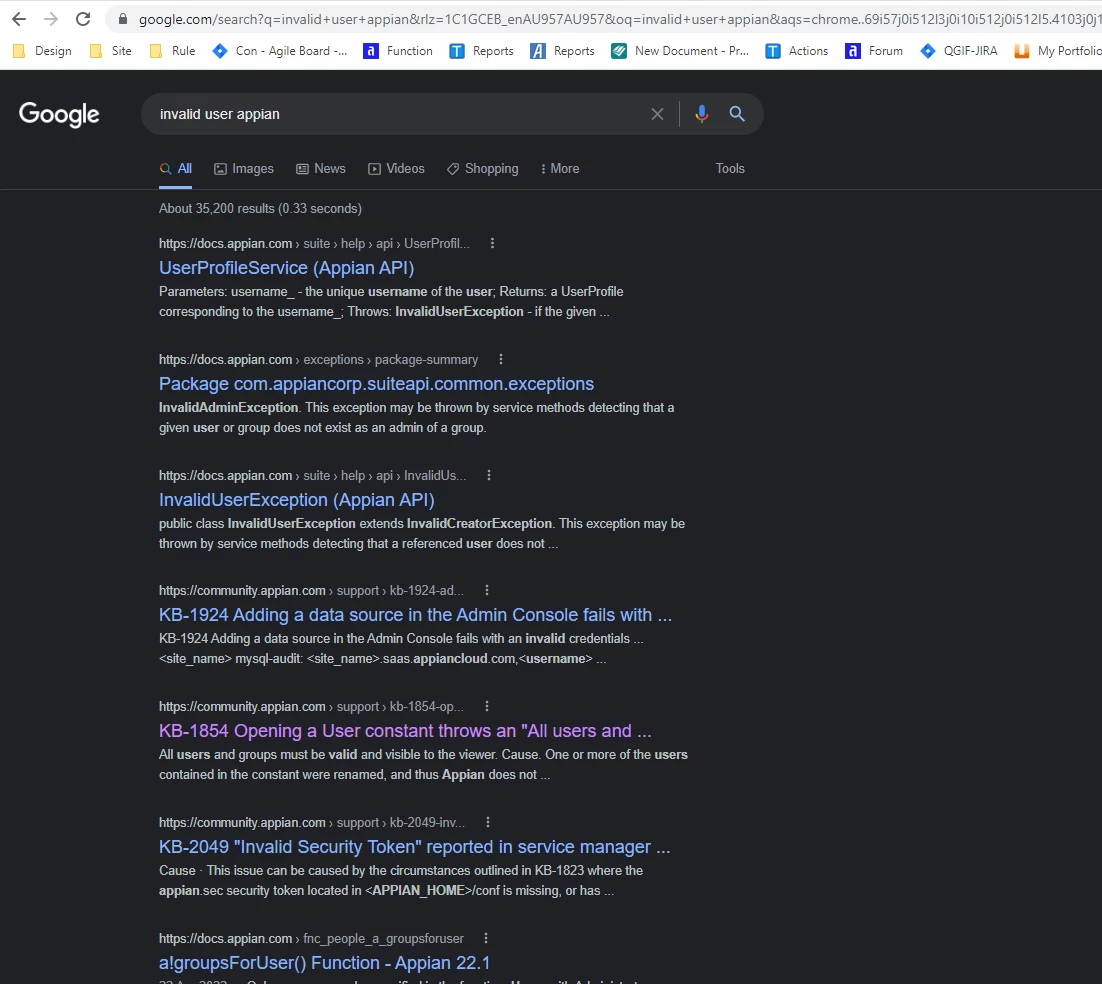
Task: Open the My Portfolio bookmark
Action: click(x=1058, y=51)
